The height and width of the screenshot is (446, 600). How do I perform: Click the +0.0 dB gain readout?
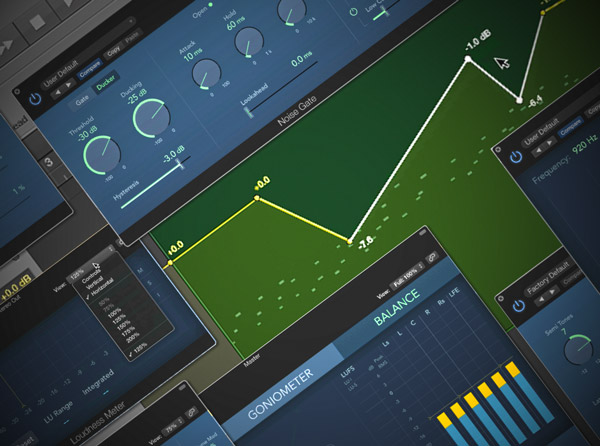pos(16,290)
